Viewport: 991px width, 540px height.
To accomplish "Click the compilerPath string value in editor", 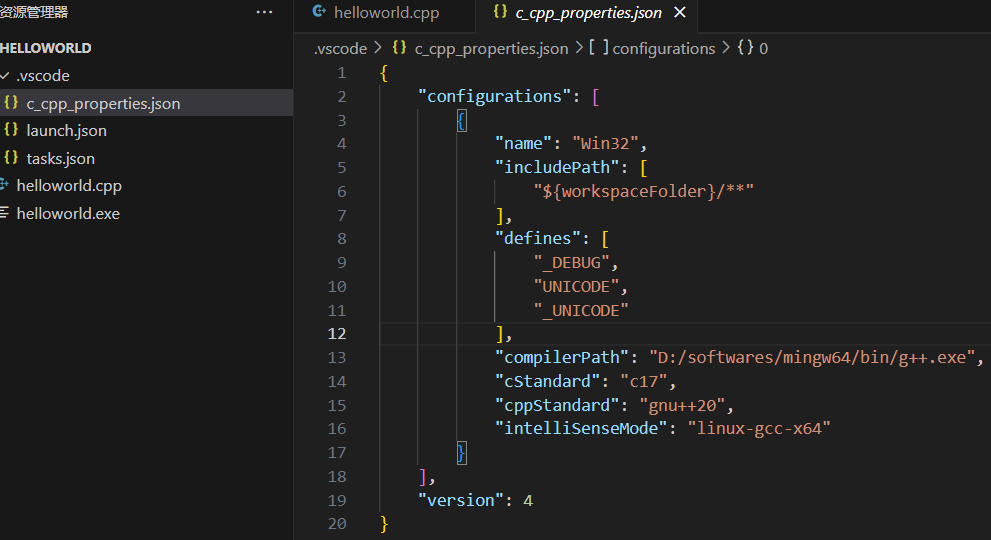I will [x=811, y=357].
